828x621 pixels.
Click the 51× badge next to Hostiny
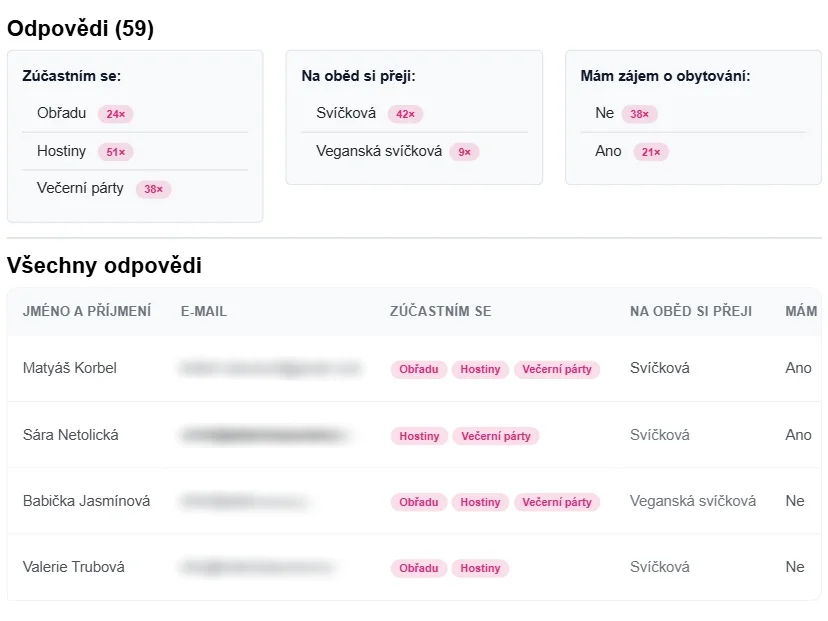coord(116,152)
